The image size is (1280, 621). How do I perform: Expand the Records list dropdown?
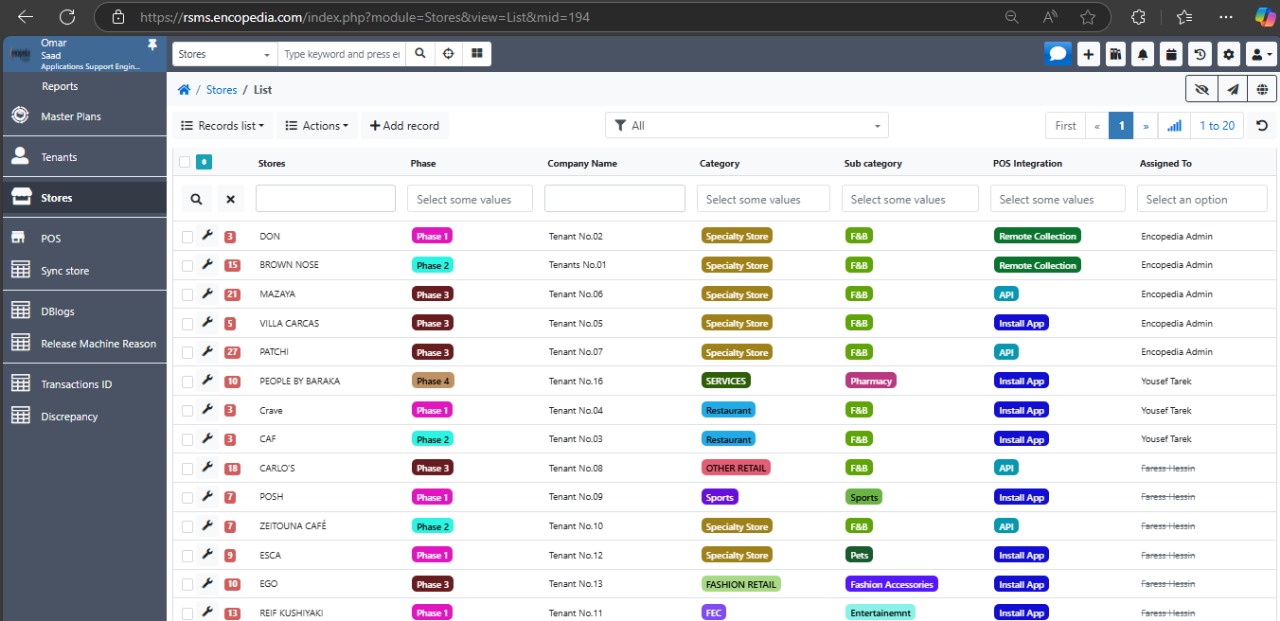point(222,126)
